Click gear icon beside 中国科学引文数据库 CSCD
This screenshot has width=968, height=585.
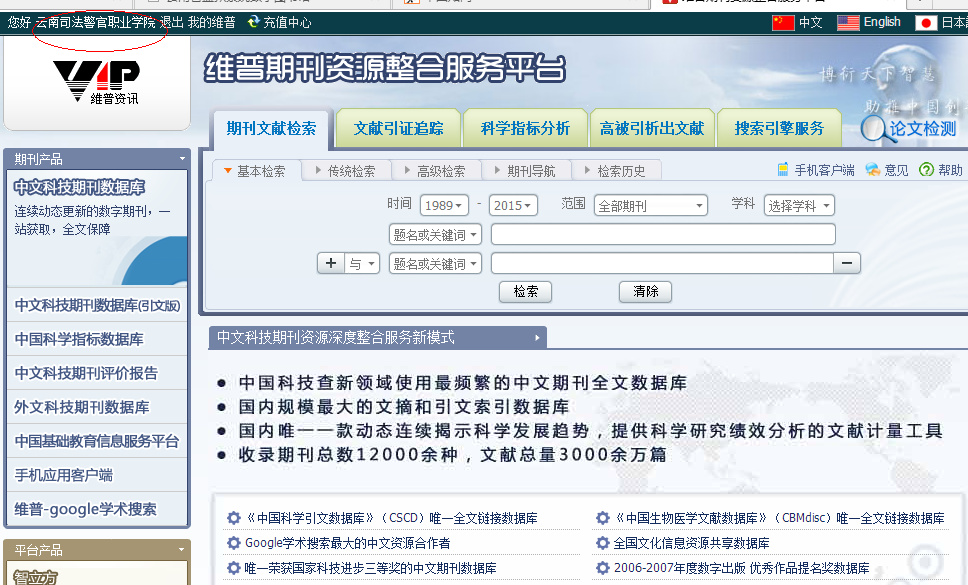point(233,518)
